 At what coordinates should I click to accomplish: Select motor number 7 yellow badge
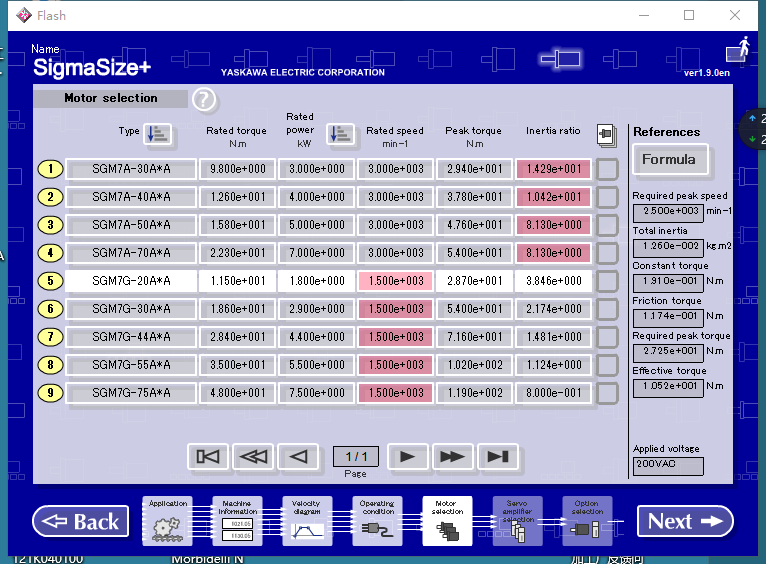[50, 337]
